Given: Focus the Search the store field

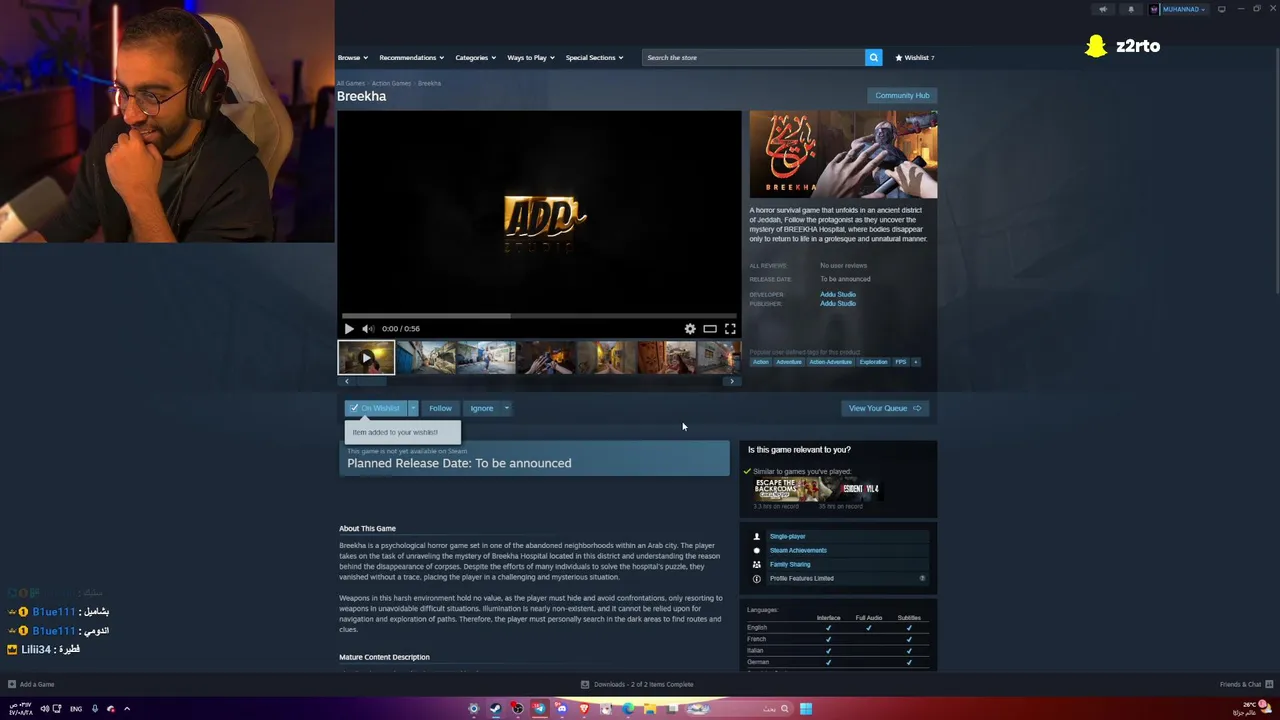Looking at the screenshot, I should pos(753,58).
